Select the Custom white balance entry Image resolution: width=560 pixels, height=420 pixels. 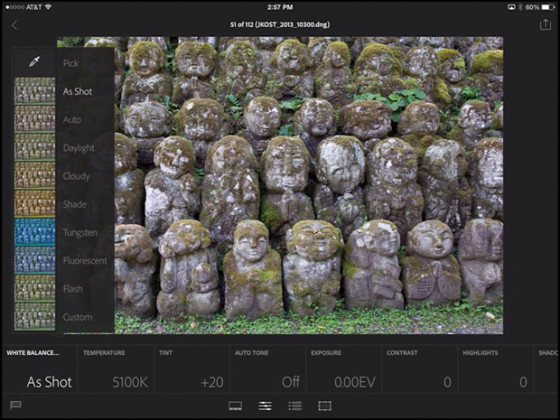click(78, 317)
